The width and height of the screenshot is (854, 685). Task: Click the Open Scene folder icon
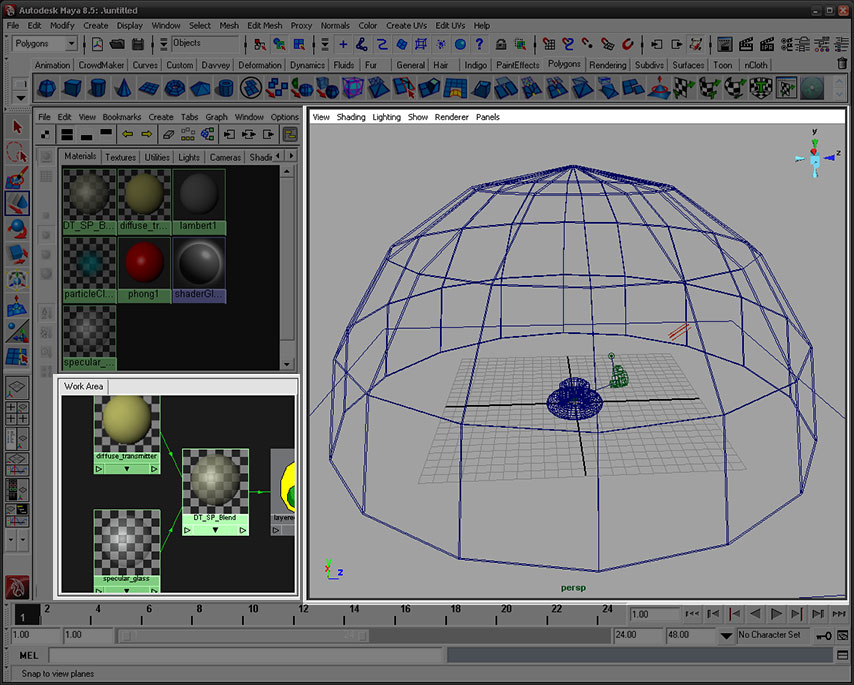(117, 44)
